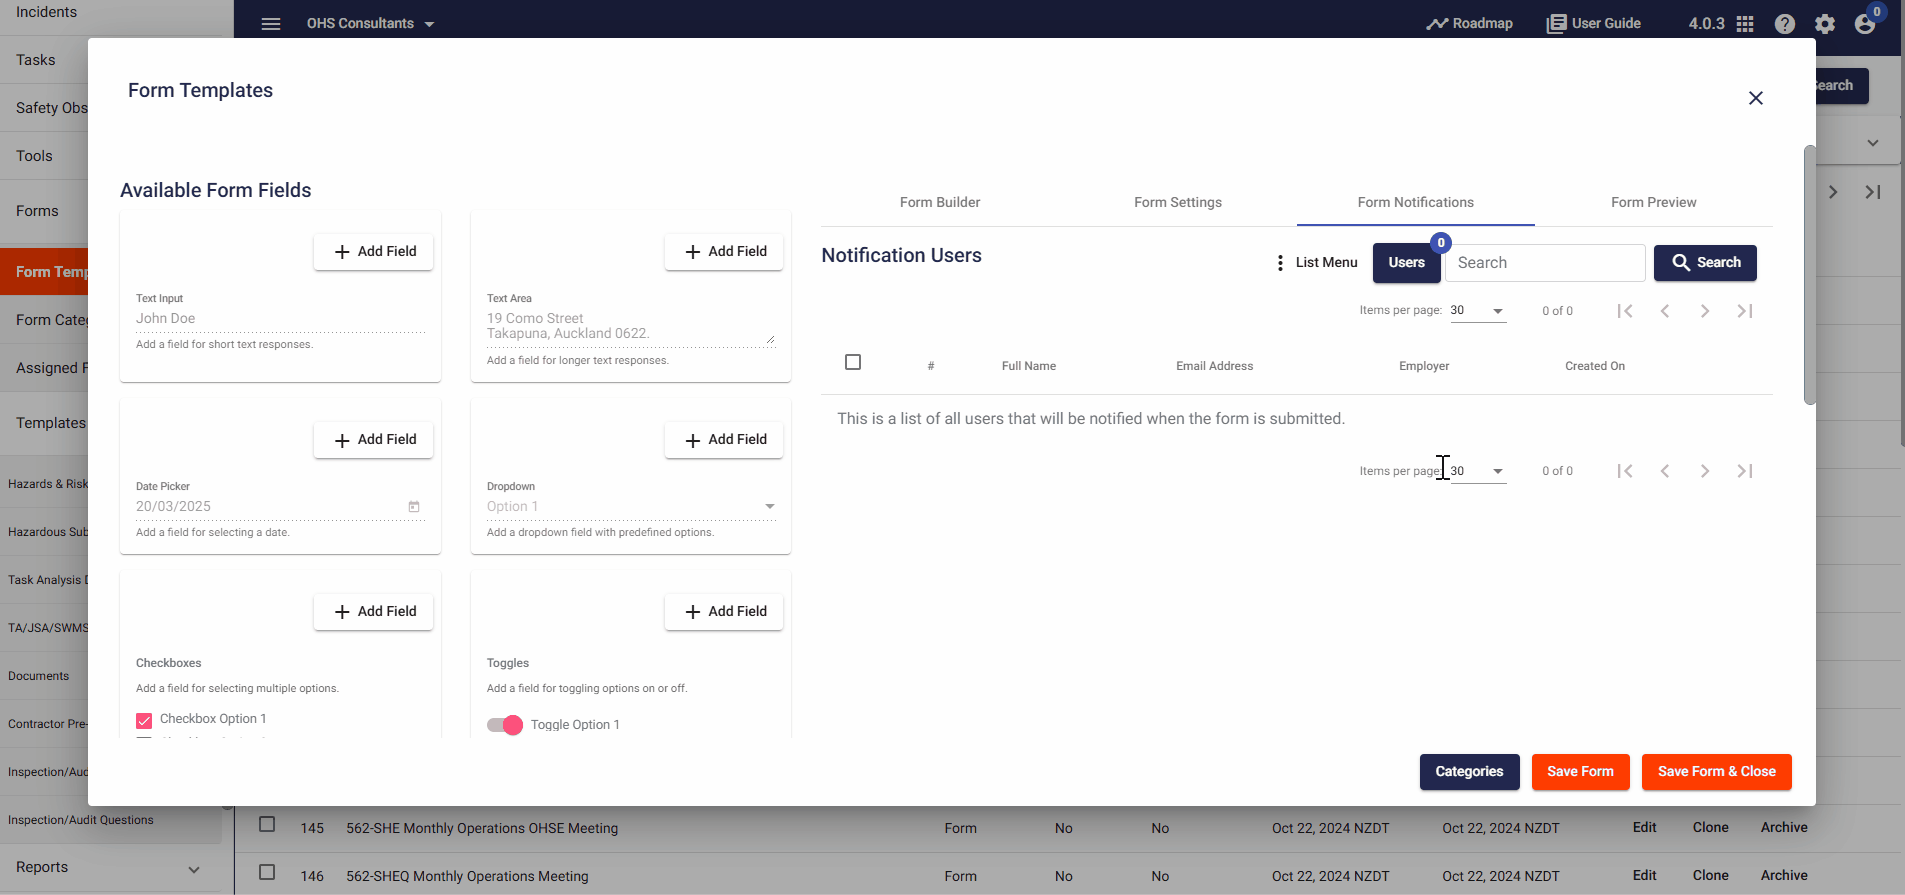Open the apps grid icon
This screenshot has width=1905, height=895.
coord(1745,24)
